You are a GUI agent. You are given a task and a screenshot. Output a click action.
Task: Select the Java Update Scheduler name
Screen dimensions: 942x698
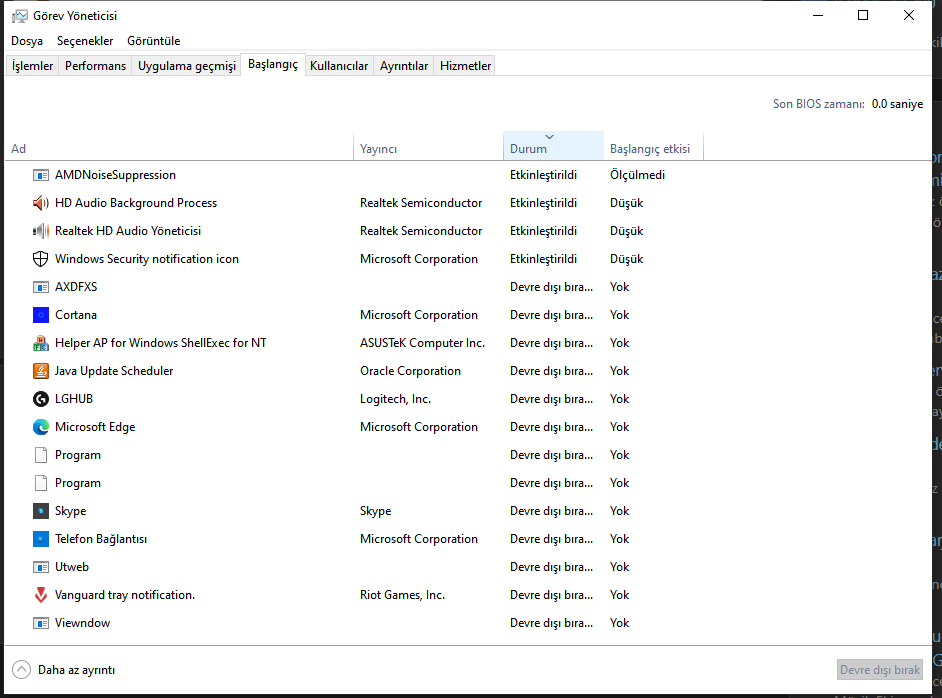(x=114, y=371)
